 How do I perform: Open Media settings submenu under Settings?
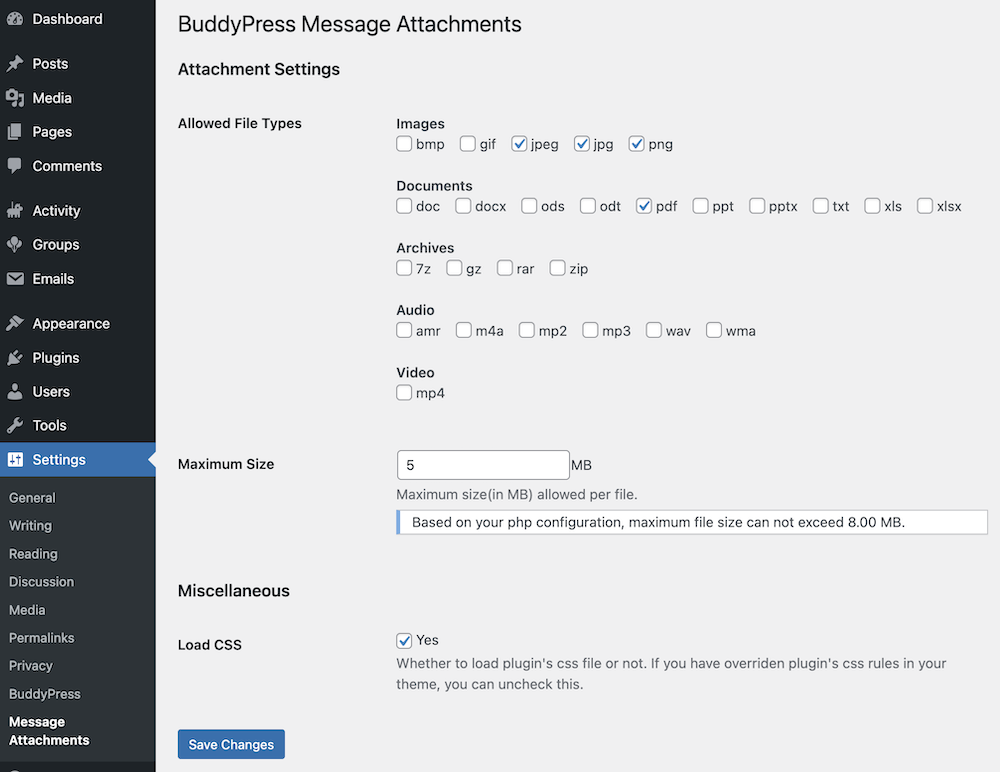(x=27, y=610)
